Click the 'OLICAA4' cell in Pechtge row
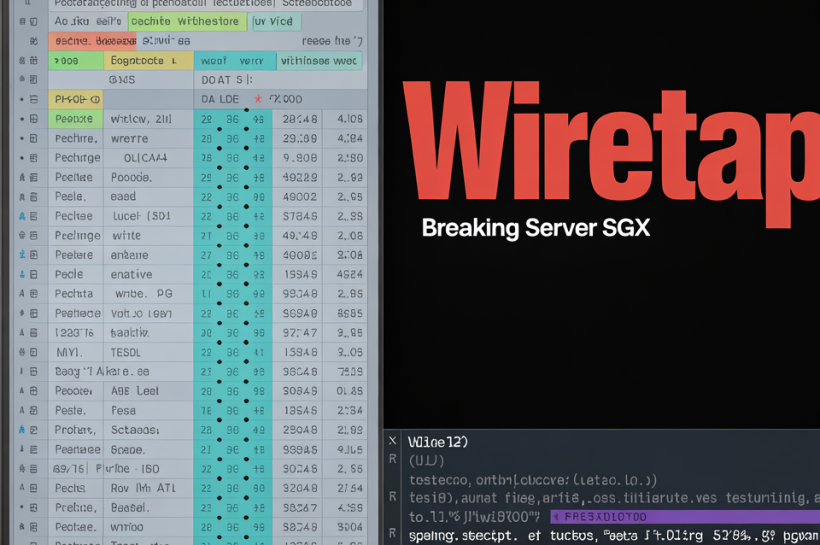Screen dimensions: 820x545 (x=145, y=158)
